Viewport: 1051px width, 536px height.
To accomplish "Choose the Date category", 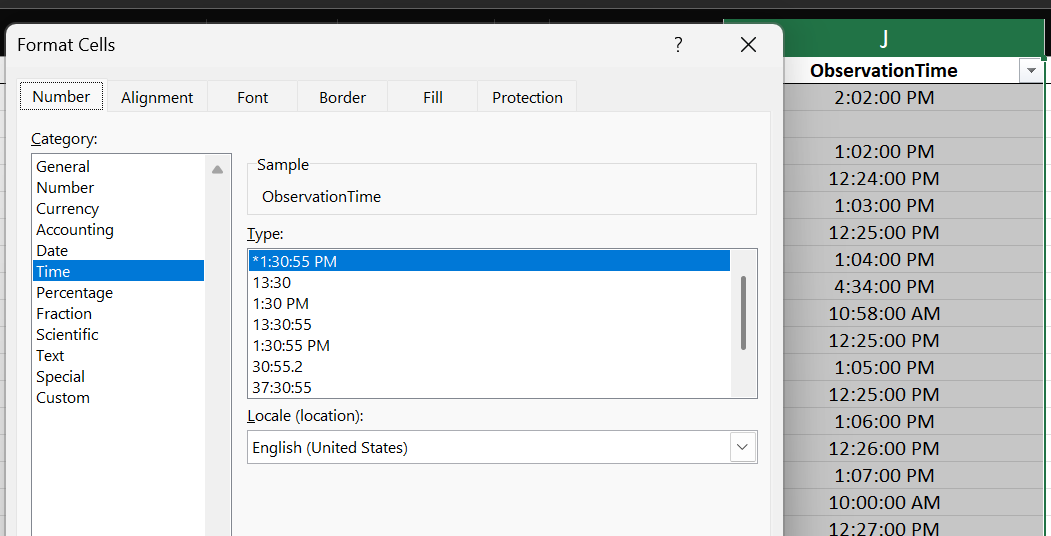I will 52,251.
